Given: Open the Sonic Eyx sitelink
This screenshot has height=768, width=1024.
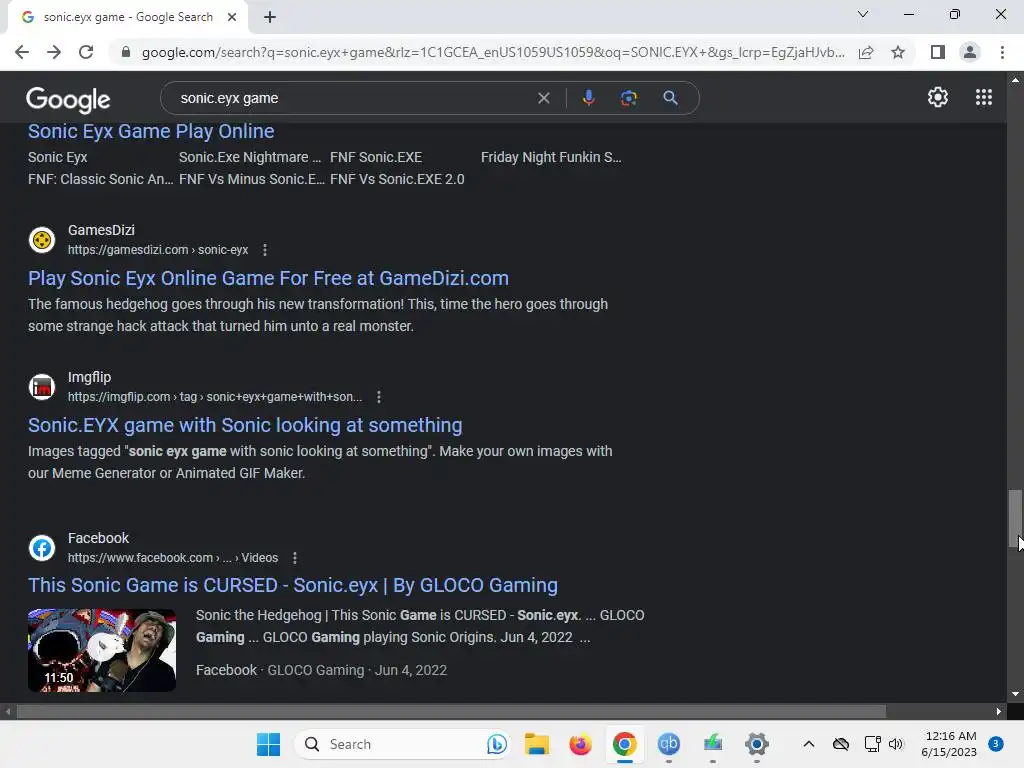Looking at the screenshot, I should tap(57, 157).
